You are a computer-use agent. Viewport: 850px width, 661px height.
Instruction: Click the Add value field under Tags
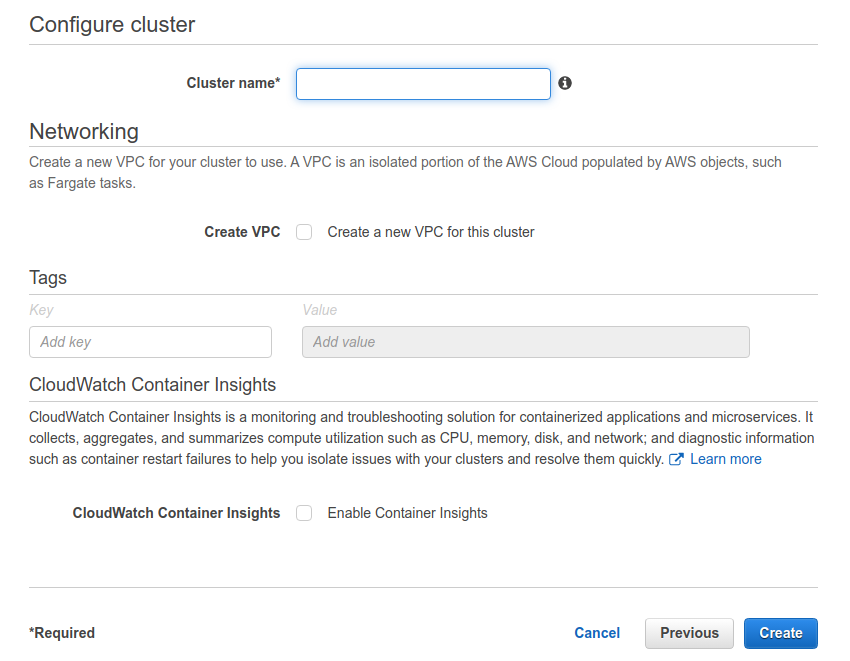(x=525, y=342)
